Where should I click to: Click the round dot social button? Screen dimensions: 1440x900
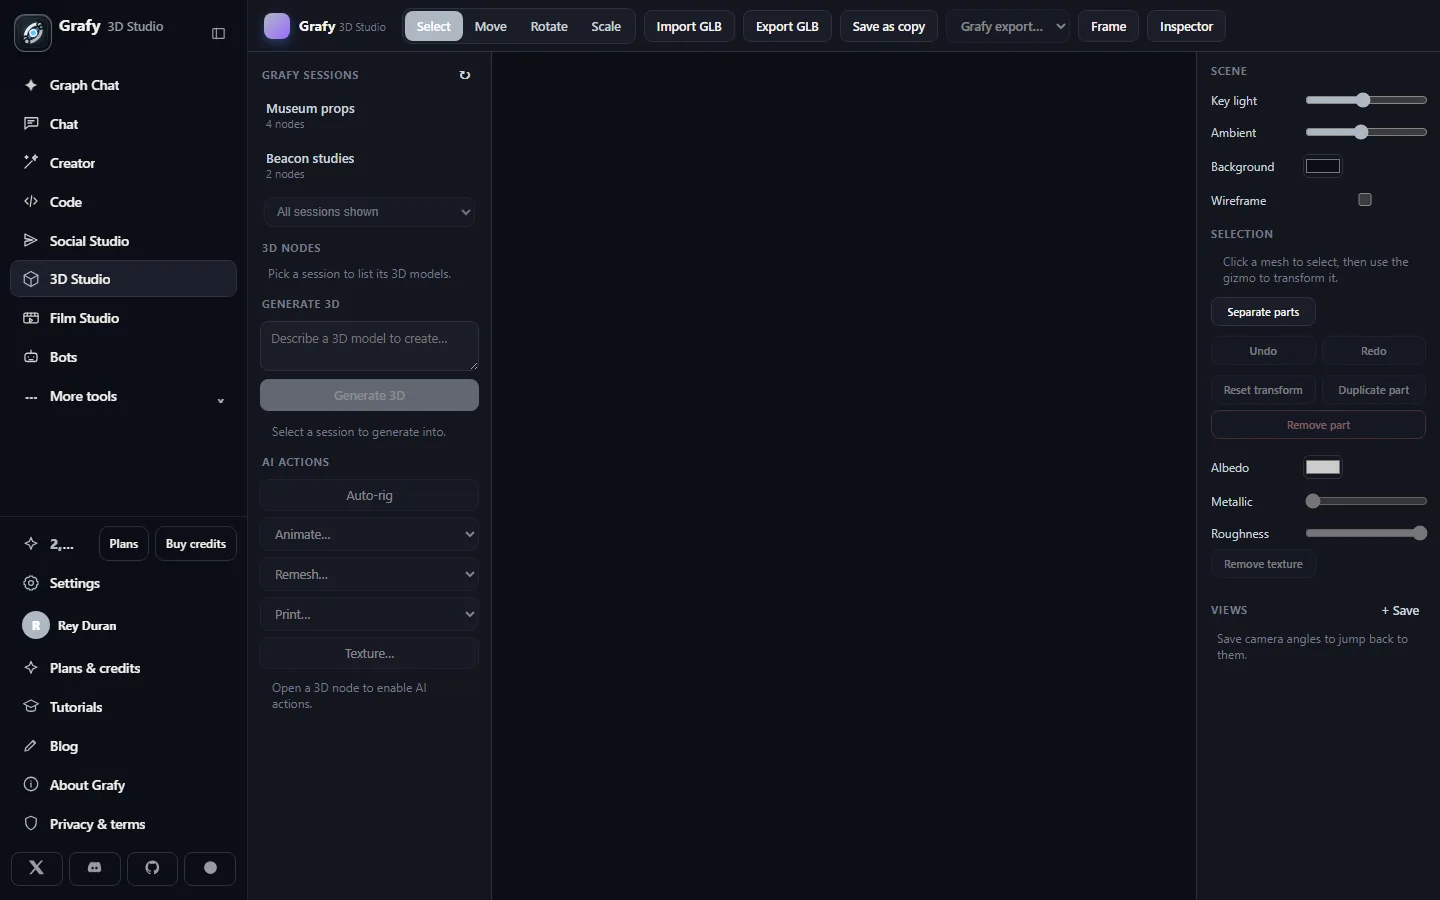(210, 868)
